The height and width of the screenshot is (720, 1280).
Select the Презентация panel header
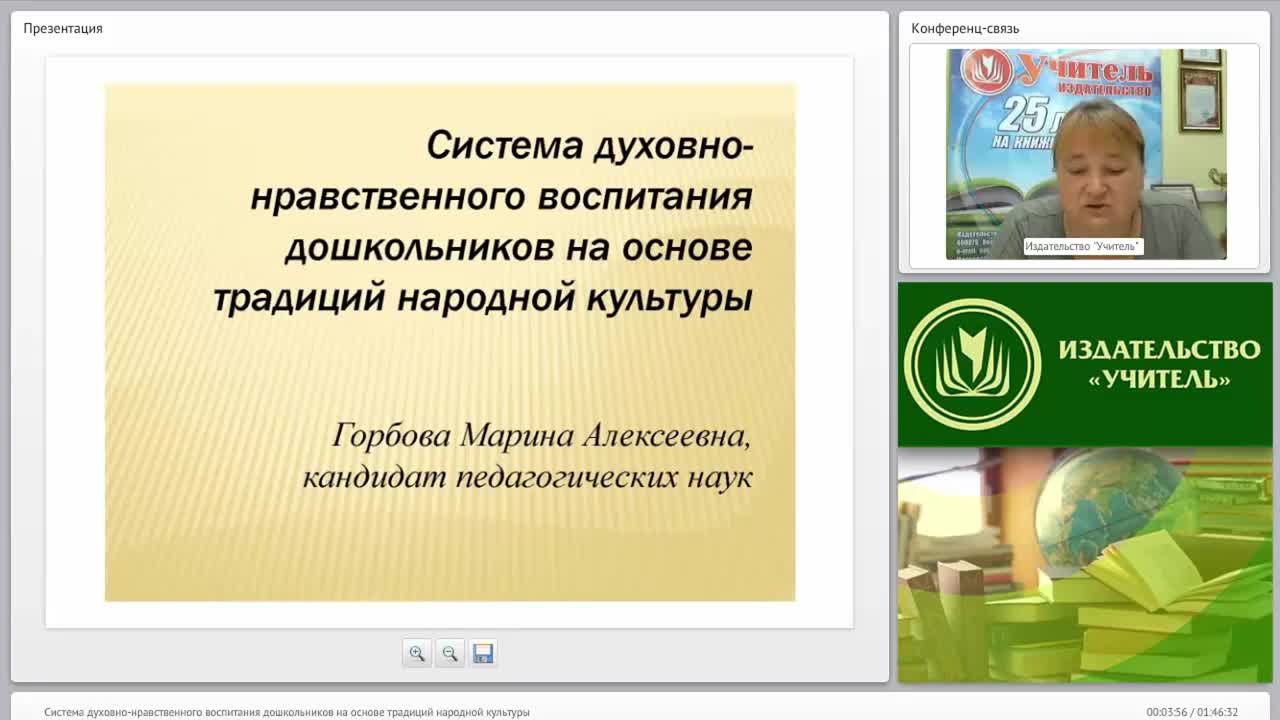tap(63, 28)
